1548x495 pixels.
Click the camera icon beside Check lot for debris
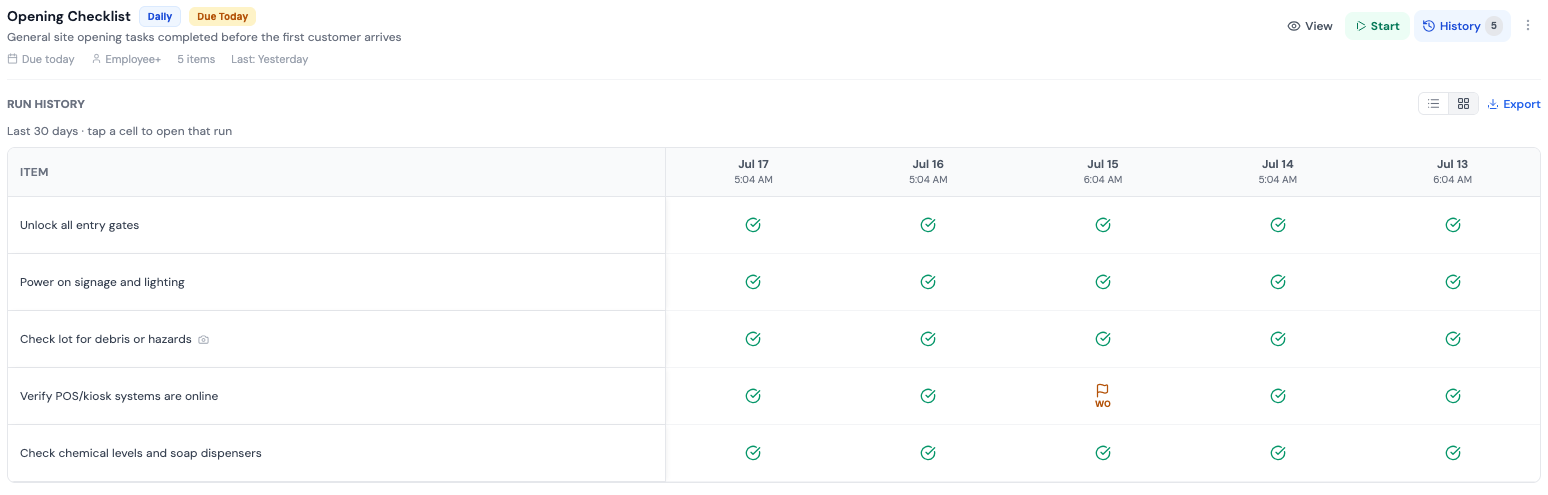204,340
